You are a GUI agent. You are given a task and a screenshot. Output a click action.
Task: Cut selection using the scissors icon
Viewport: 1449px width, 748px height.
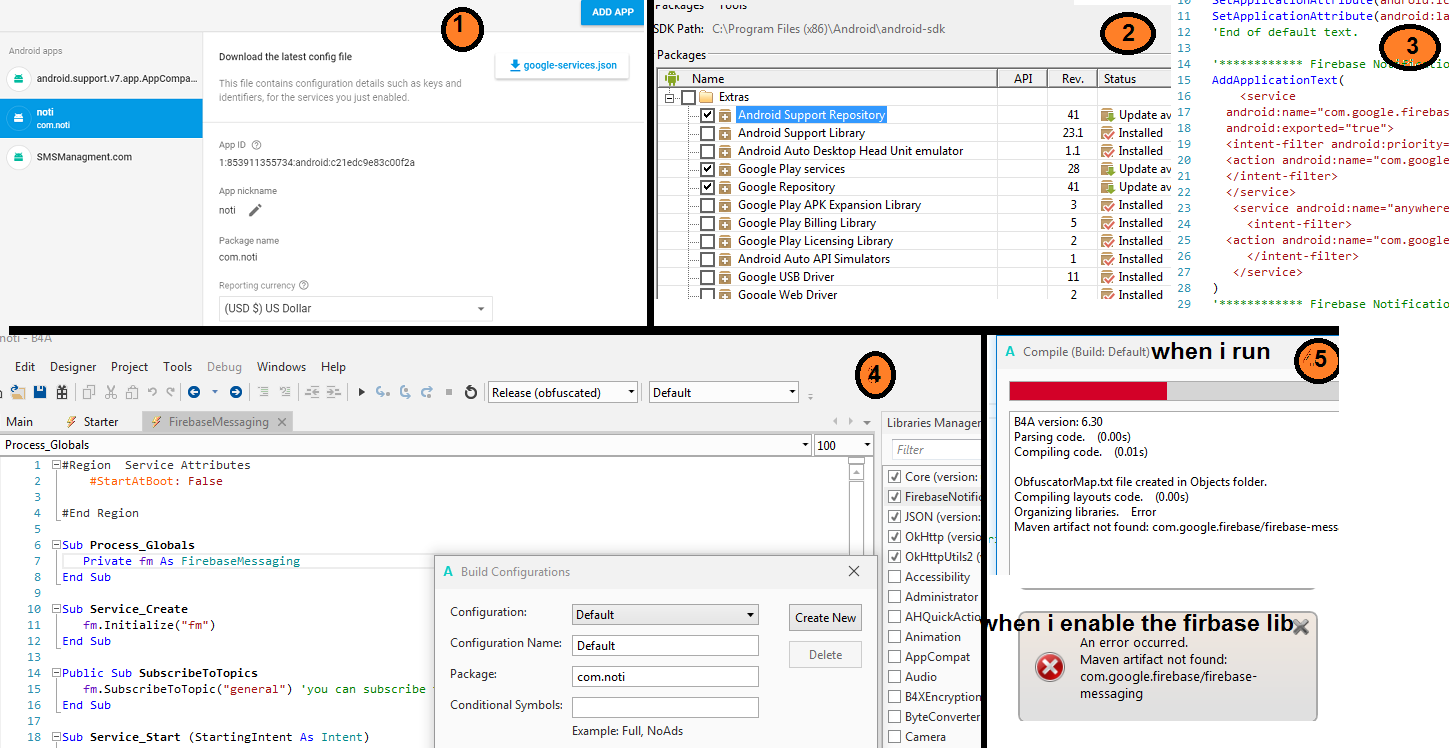pyautogui.click(x=112, y=392)
